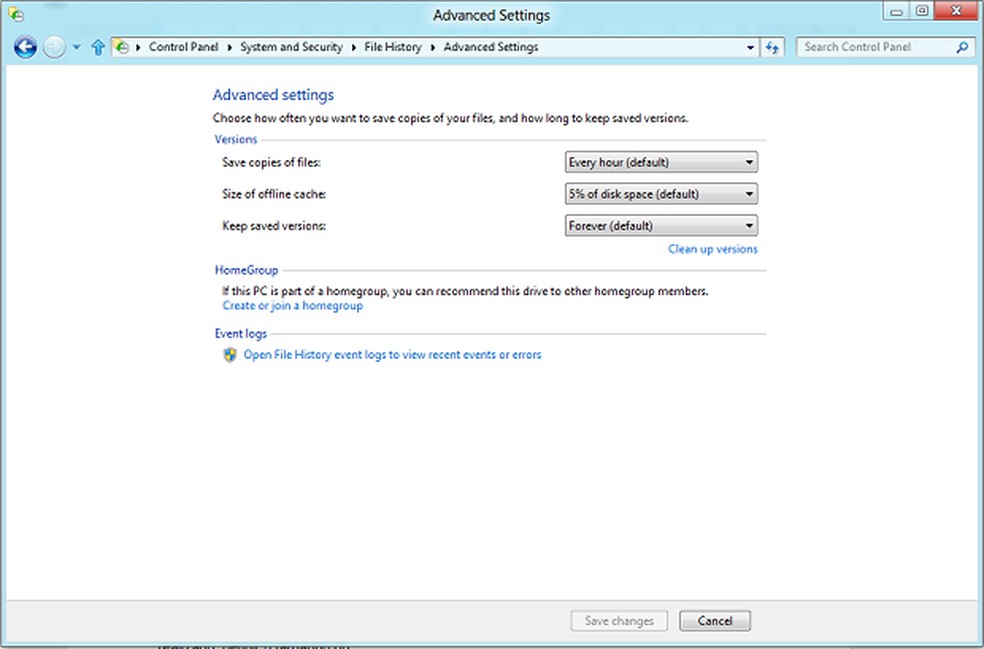Open the Control Panel breadcrumb
Viewport: 984px width, 649px height.
pos(183,47)
